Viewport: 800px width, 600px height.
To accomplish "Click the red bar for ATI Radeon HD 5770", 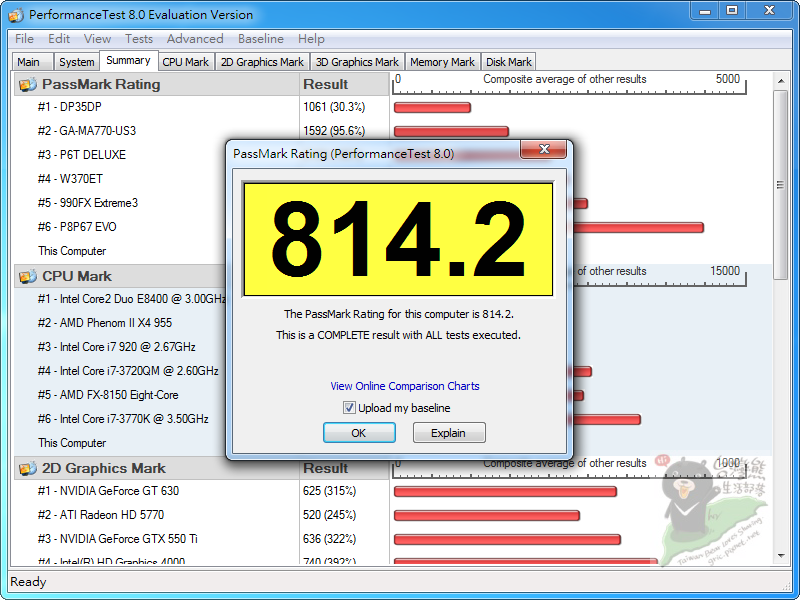I will click(487, 515).
